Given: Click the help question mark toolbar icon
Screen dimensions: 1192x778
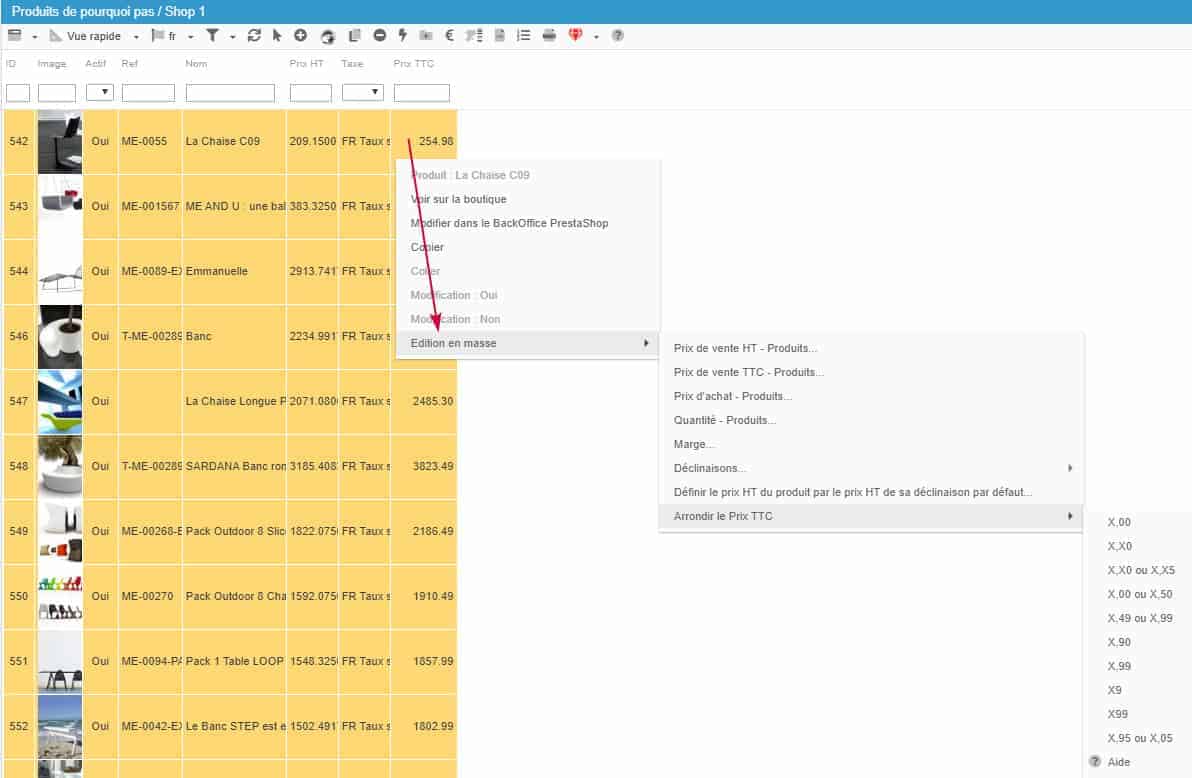Looking at the screenshot, I should pyautogui.click(x=618, y=36).
